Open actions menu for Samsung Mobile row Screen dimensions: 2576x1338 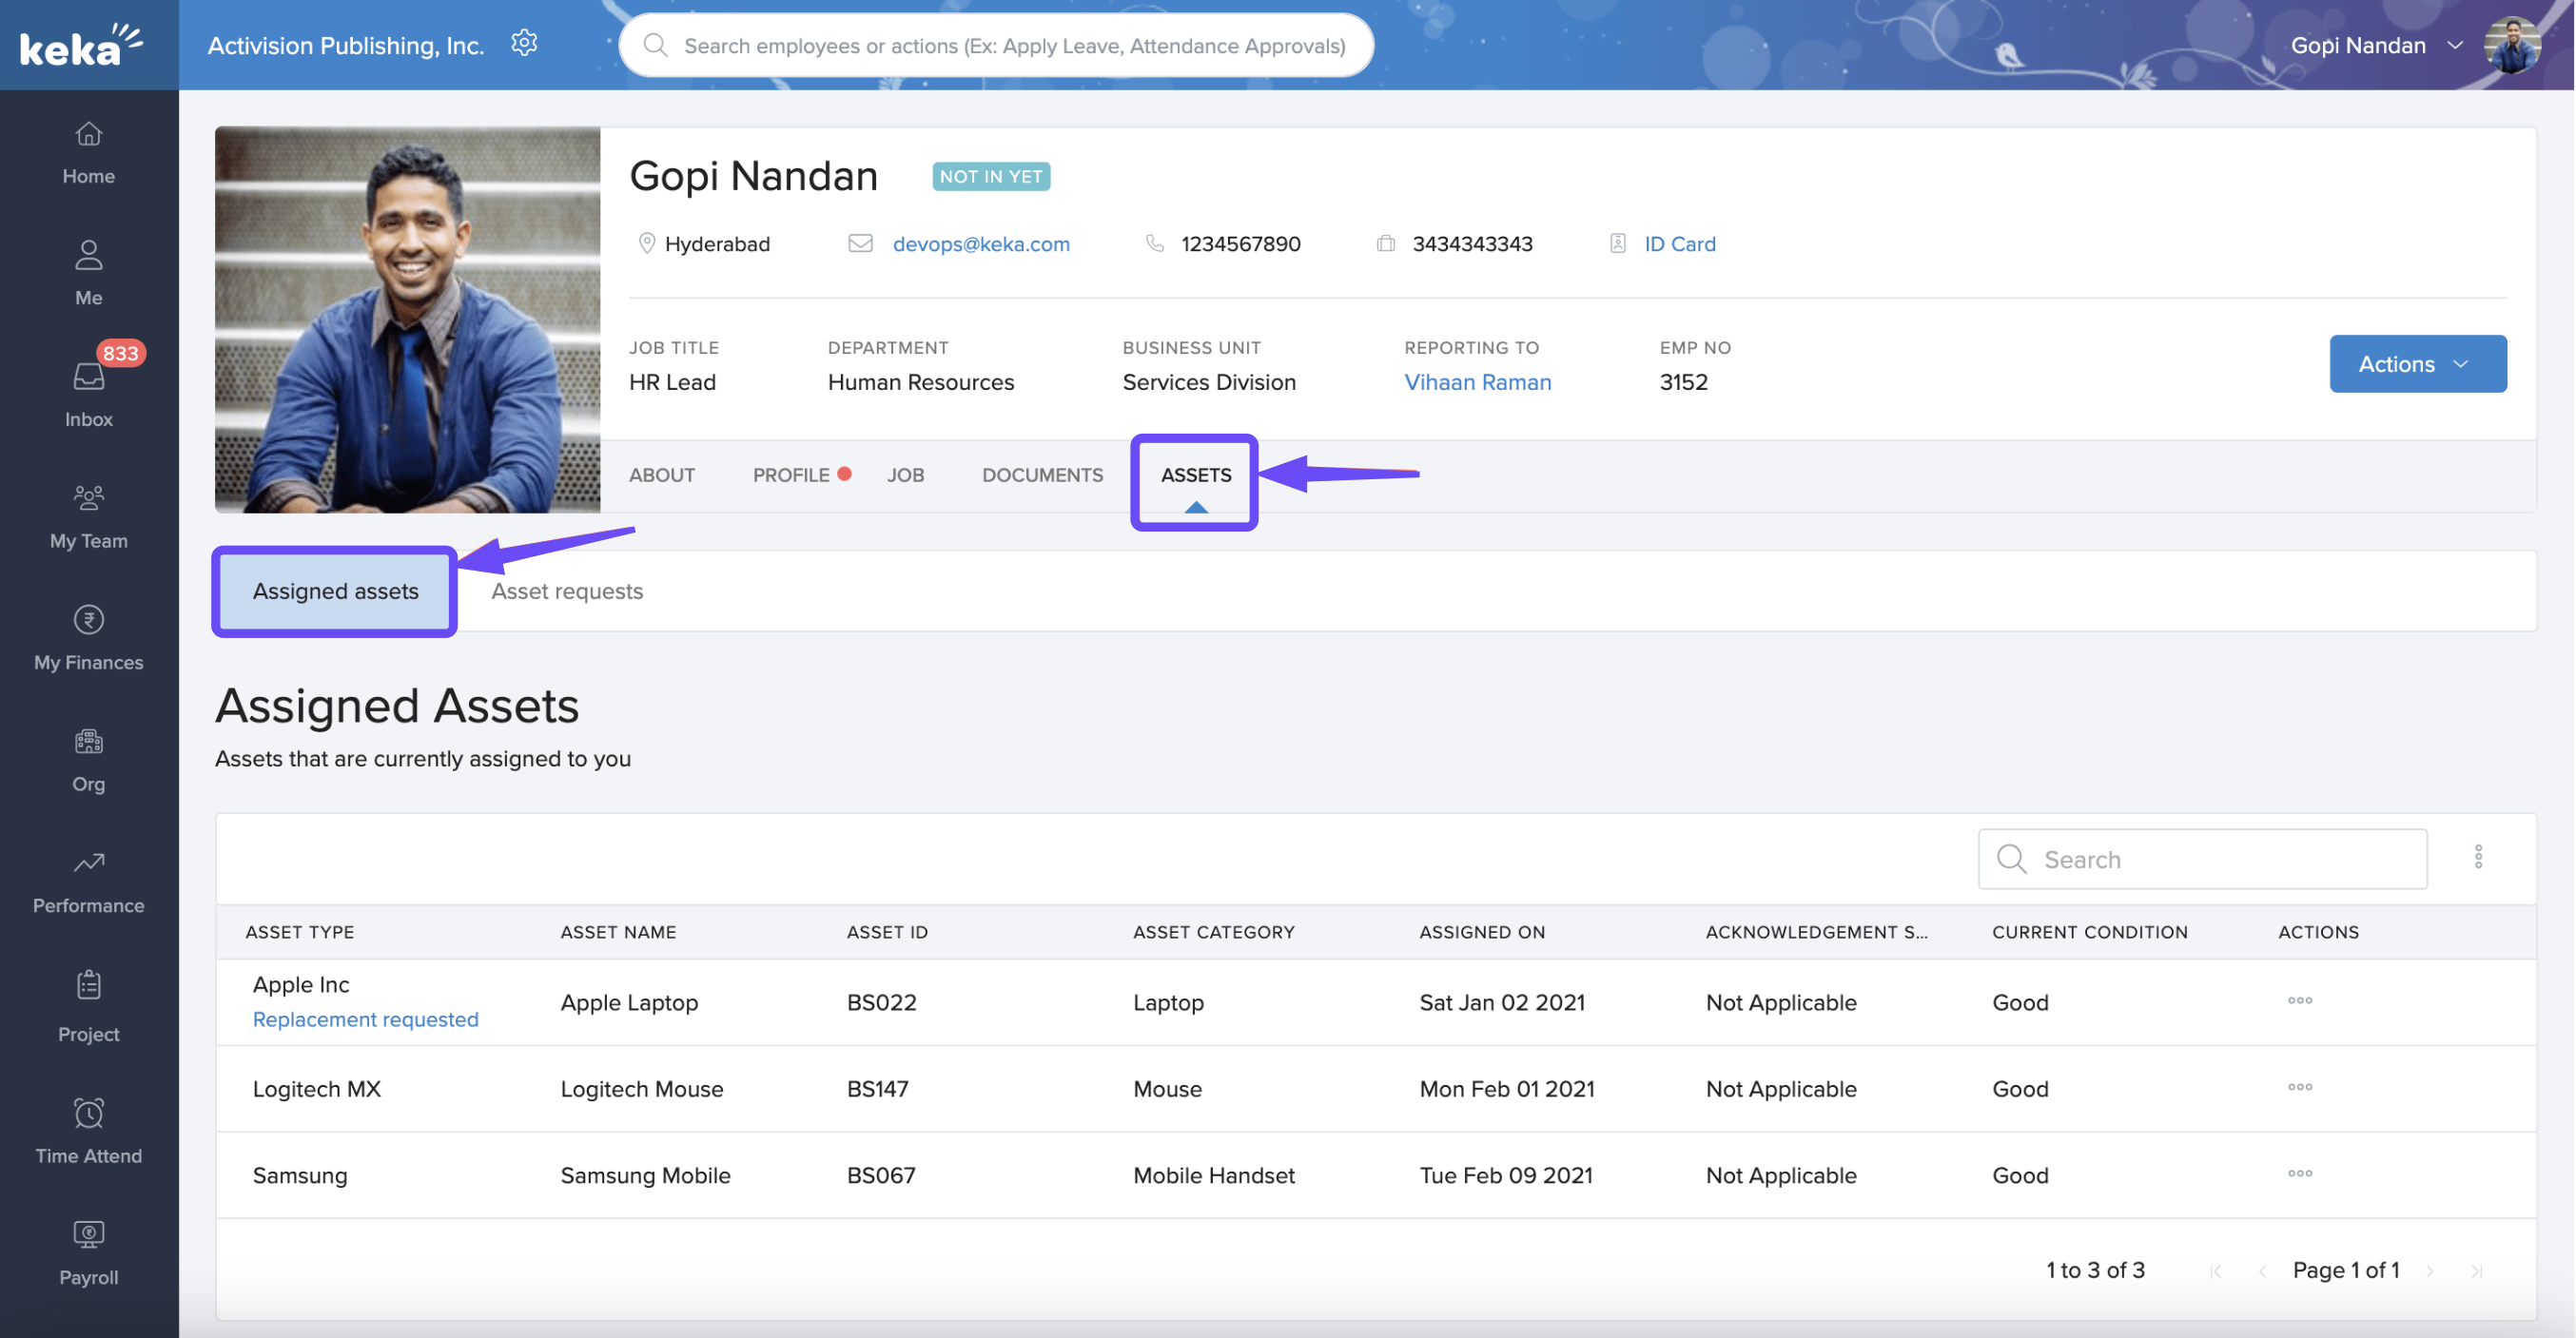[x=2298, y=1174]
